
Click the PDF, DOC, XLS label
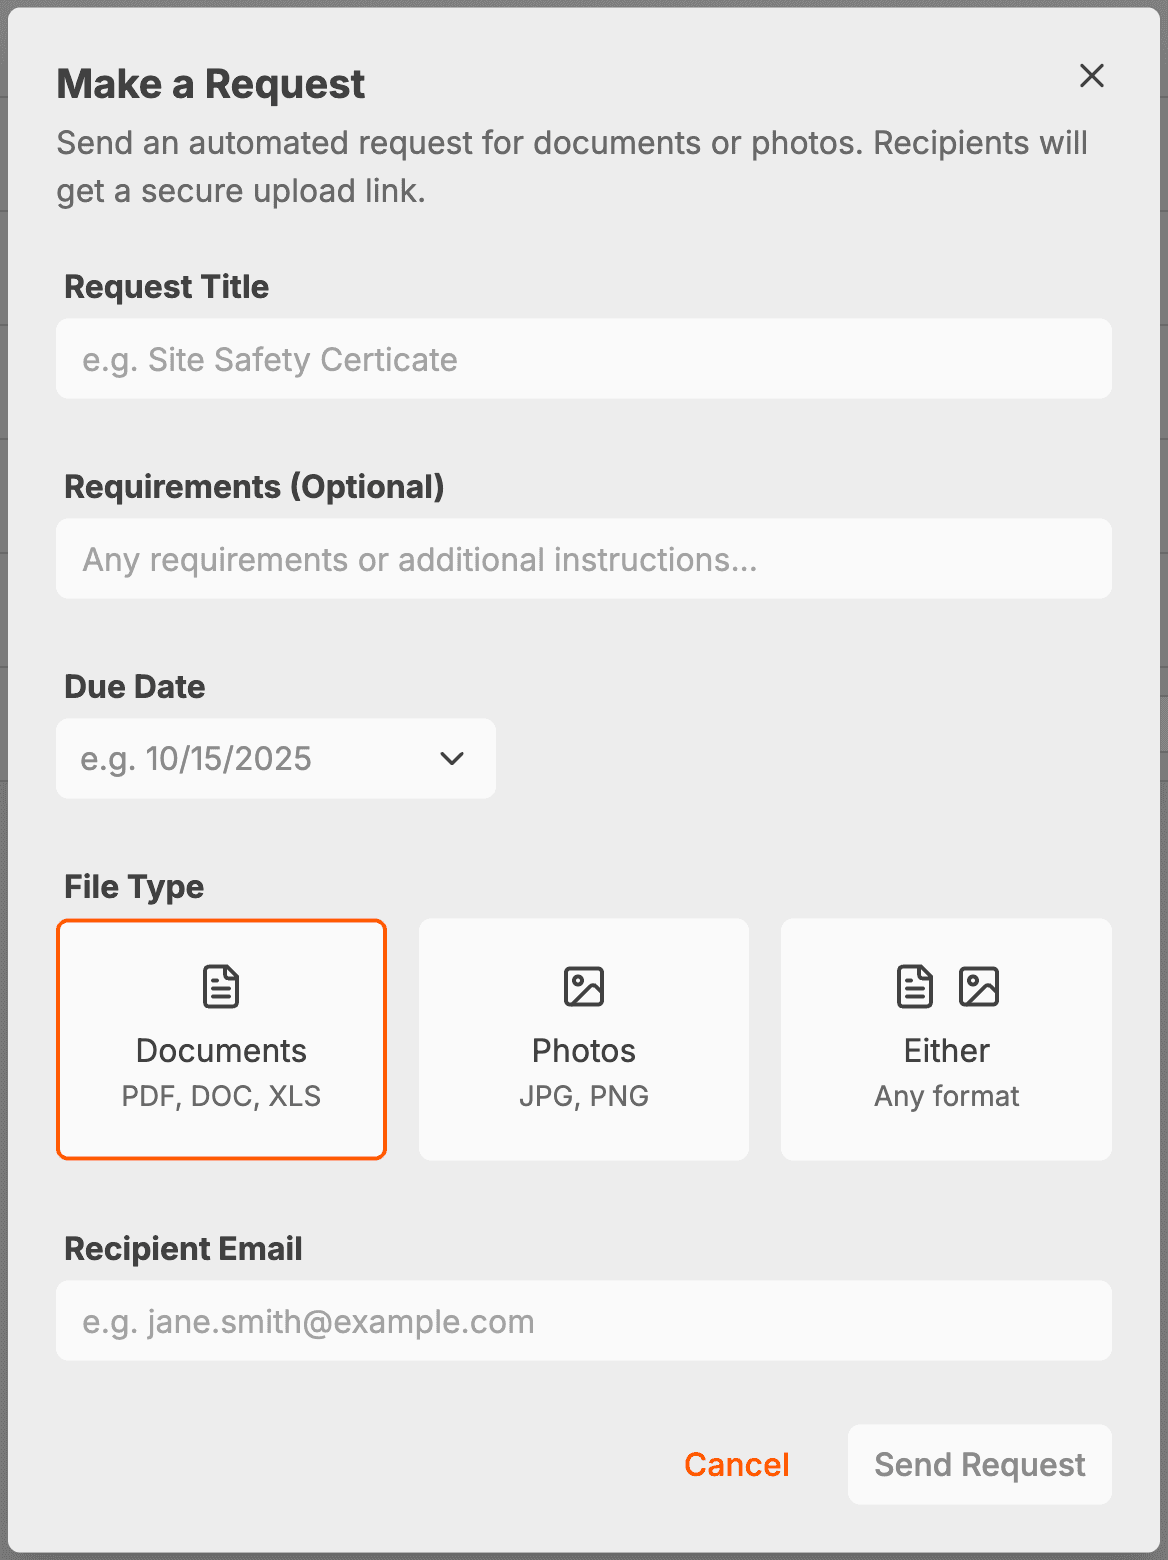220,1095
